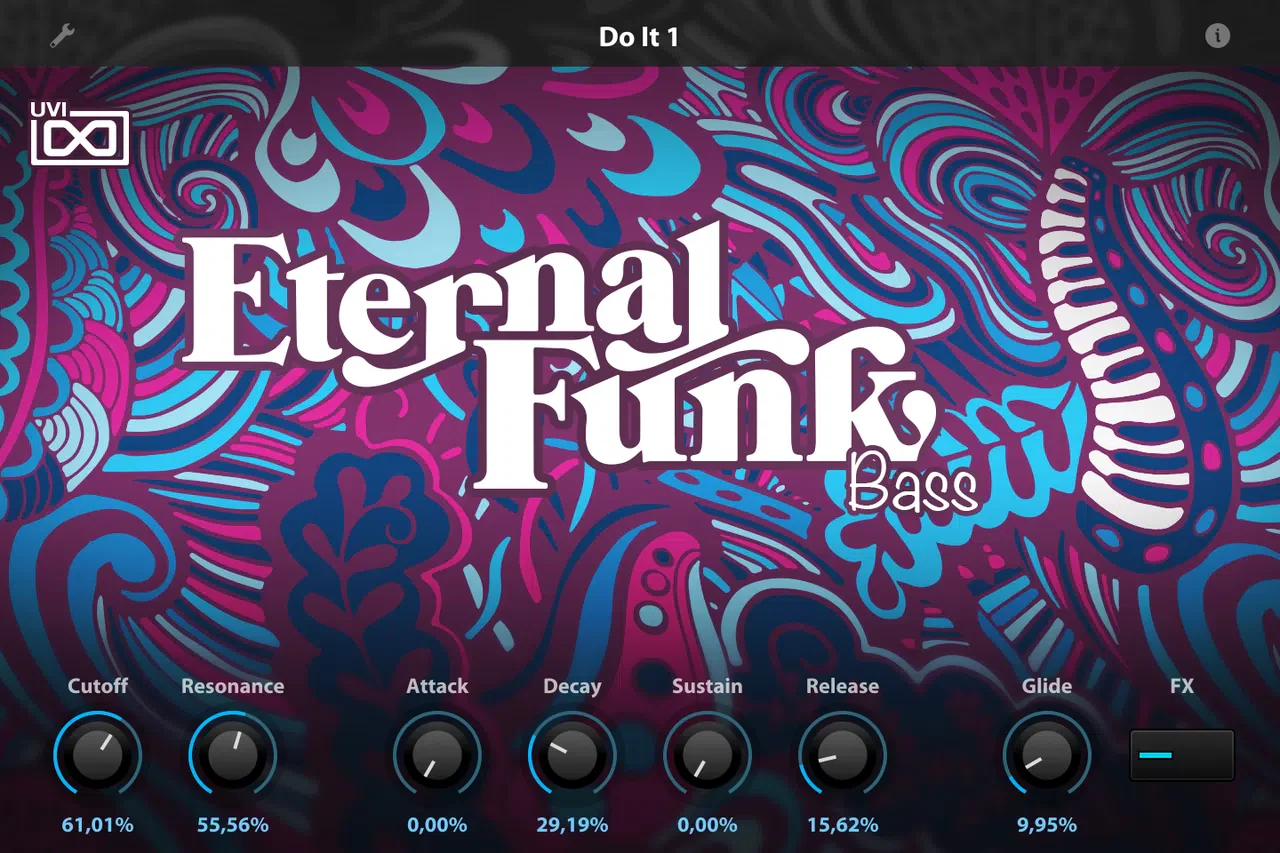Select the Attack value 0,00%
Image resolution: width=1280 pixels, height=853 pixels.
437,825
